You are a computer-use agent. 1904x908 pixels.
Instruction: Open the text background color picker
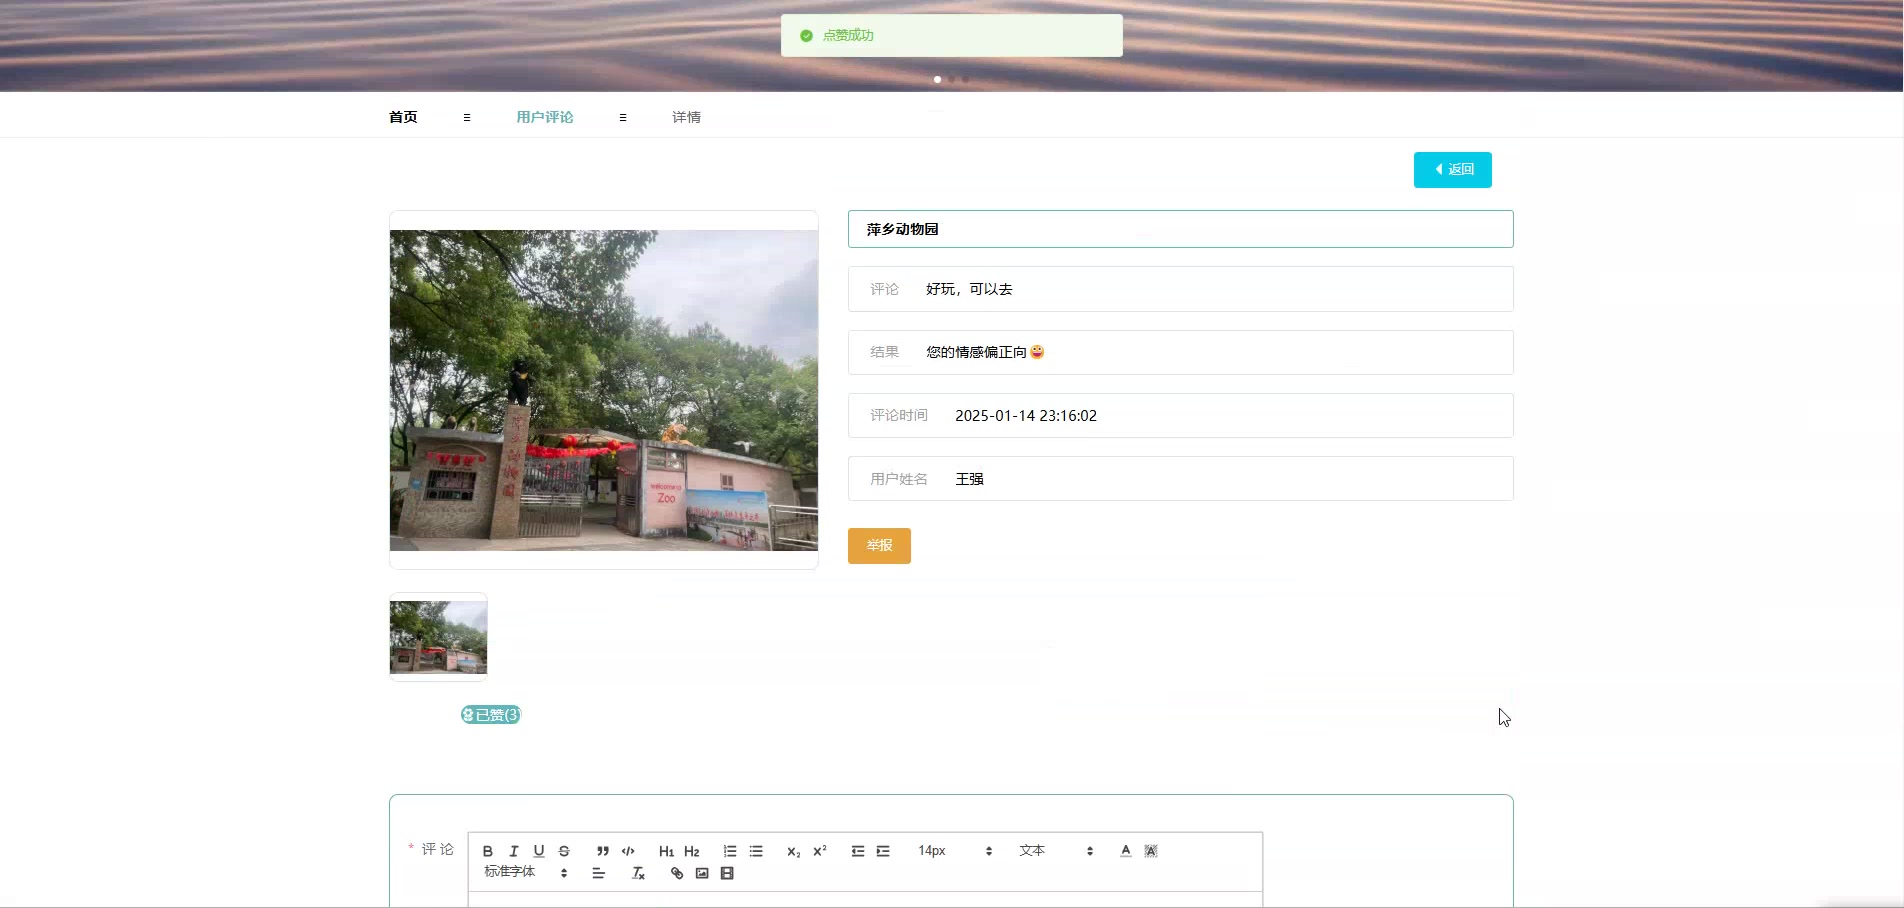tap(1151, 851)
